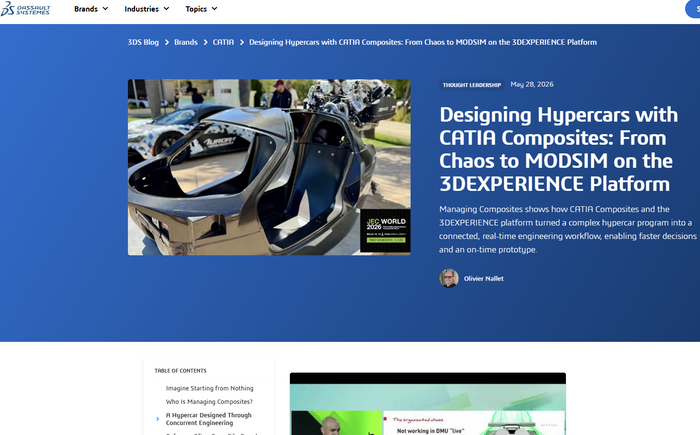Click the Designing Hypercars main headline

(x=558, y=149)
